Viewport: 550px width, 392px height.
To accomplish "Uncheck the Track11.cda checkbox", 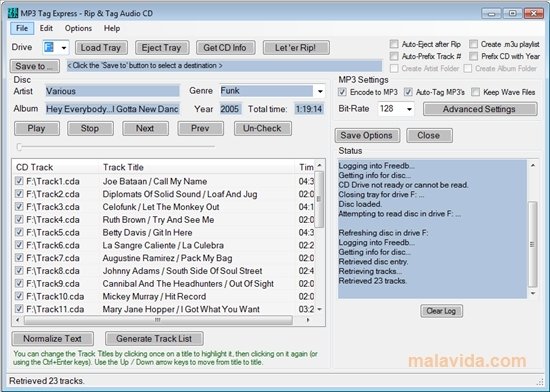I will tap(19, 309).
